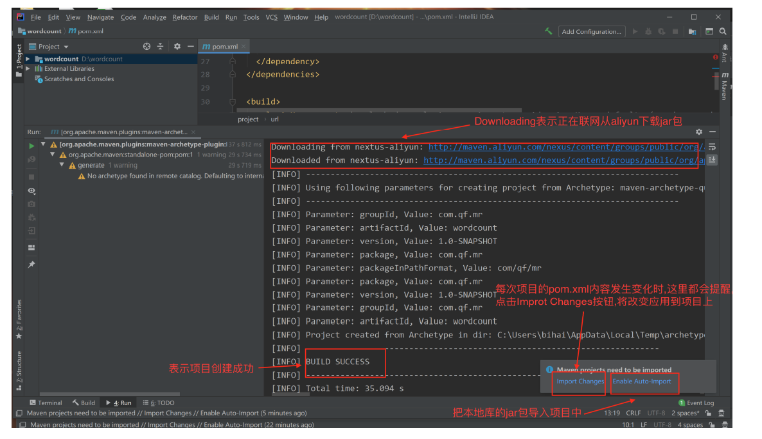Switch to the Terminal tool tab

(46, 403)
